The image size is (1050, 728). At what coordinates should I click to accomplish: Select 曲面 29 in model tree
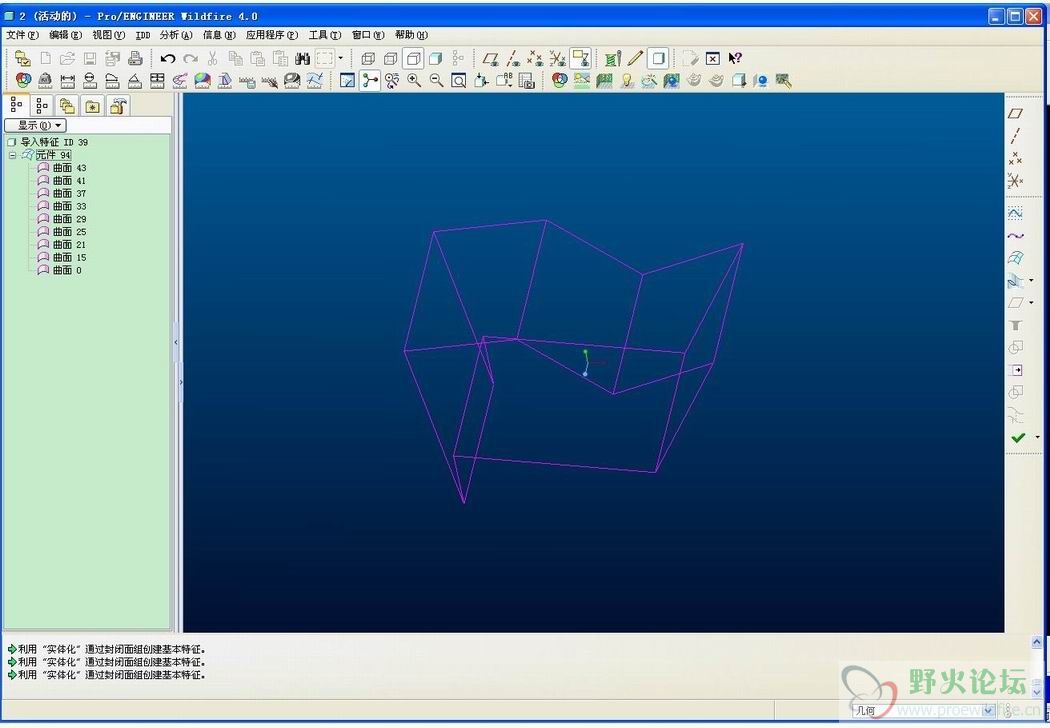point(62,219)
